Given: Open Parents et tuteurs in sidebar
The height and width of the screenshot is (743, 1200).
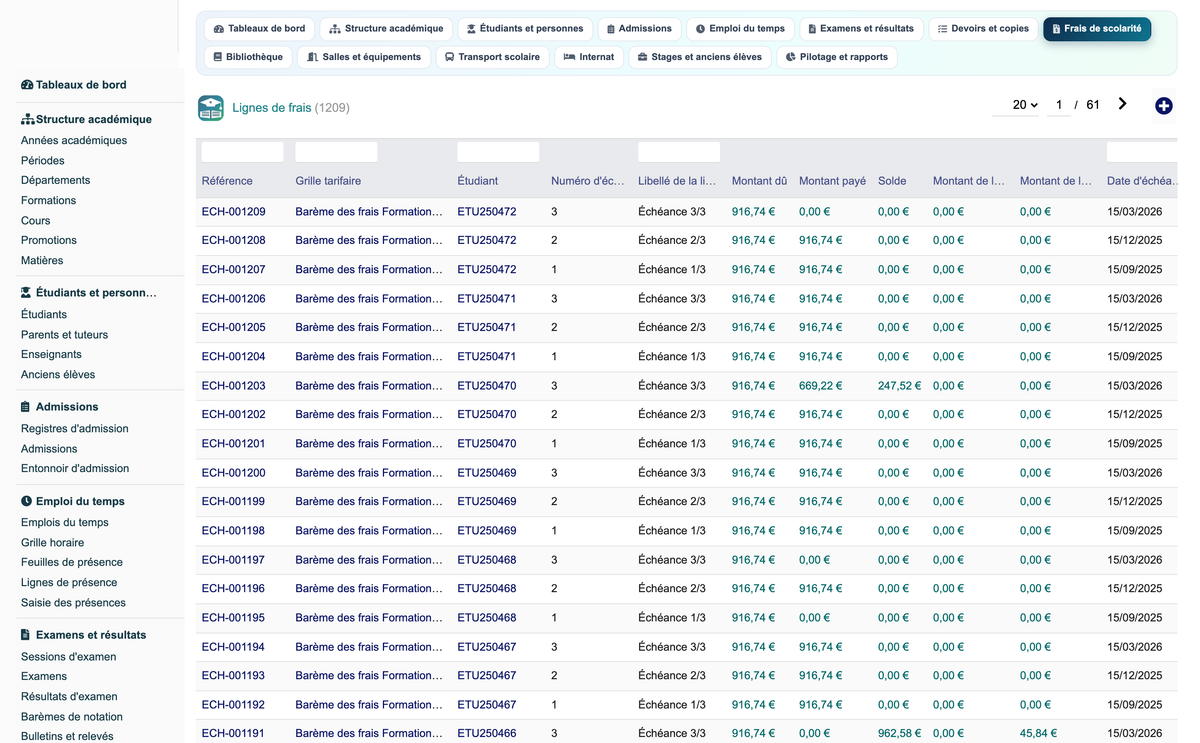Looking at the screenshot, I should [64, 335].
